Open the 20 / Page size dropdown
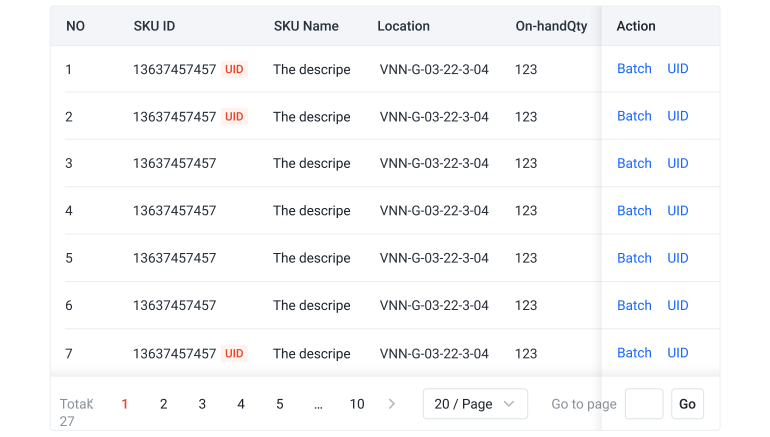770x437 pixels. 475,404
